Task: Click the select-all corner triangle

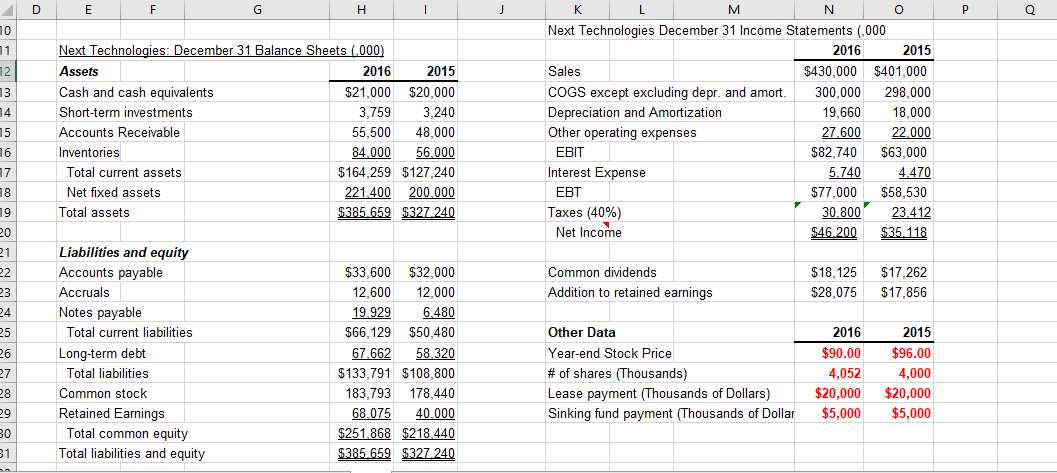Action: point(7,10)
